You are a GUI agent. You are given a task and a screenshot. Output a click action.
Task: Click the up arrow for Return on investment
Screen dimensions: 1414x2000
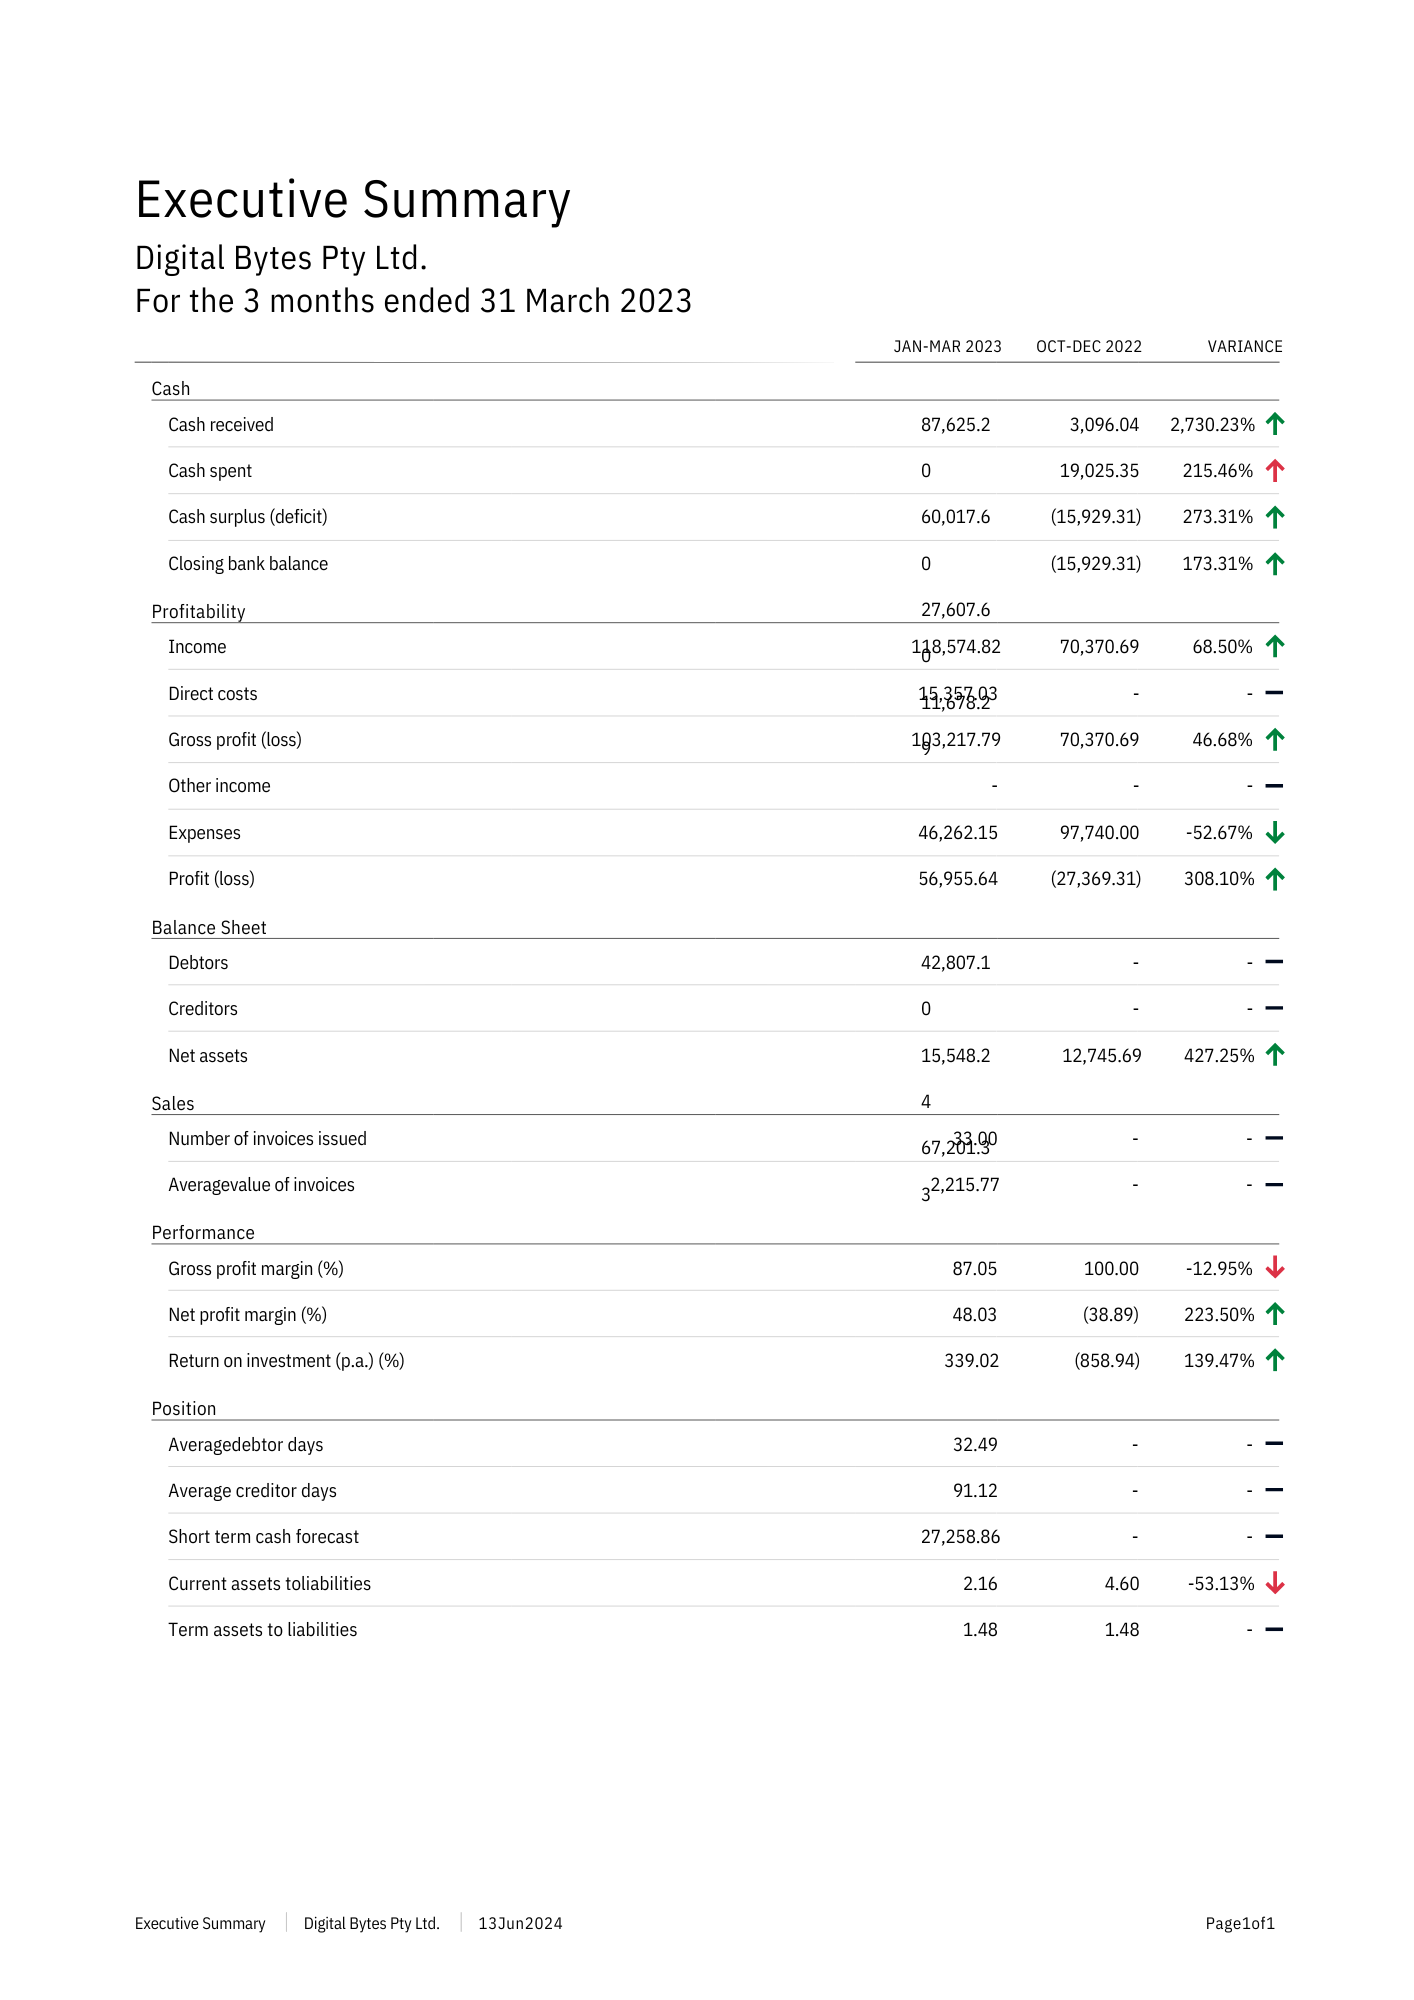click(x=1274, y=1360)
